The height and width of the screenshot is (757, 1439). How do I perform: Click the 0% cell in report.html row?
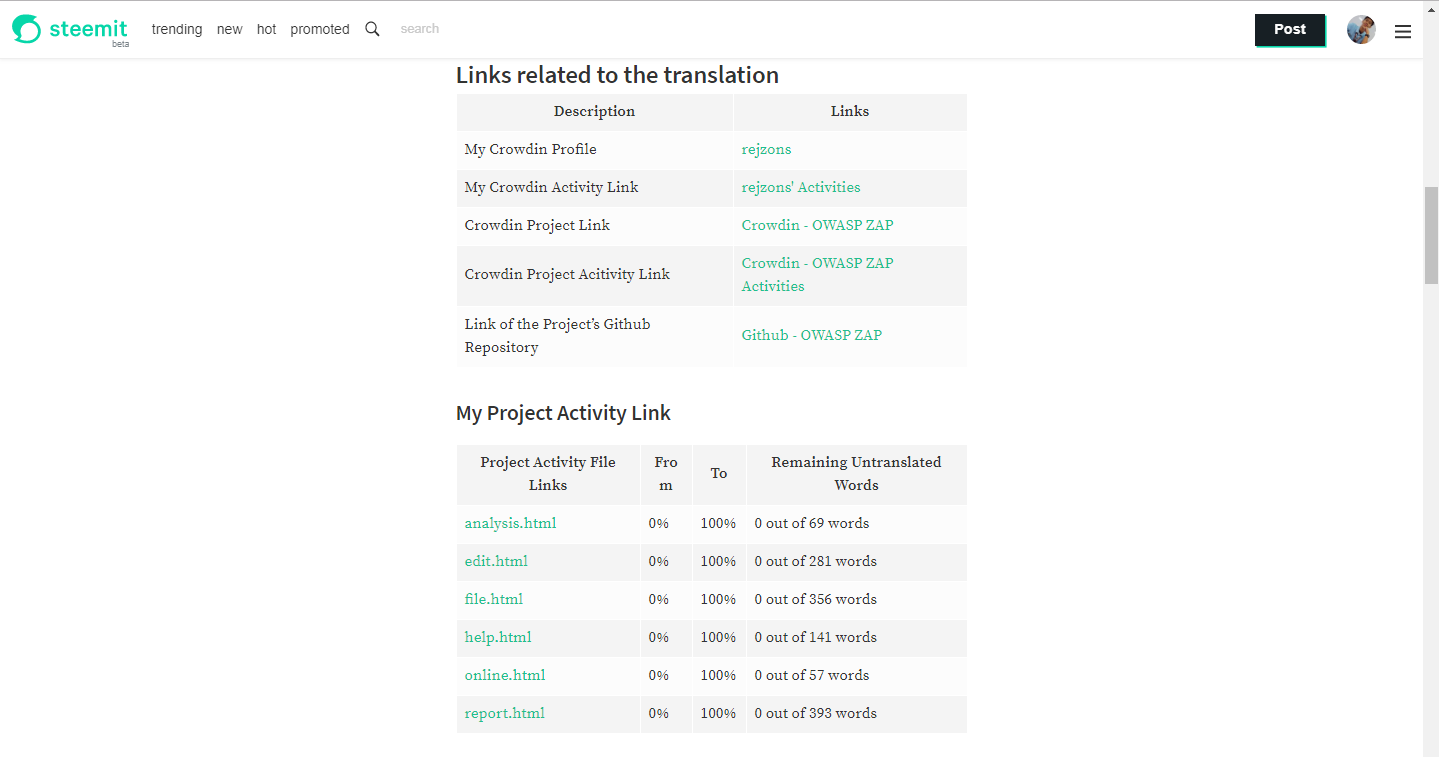(666, 714)
